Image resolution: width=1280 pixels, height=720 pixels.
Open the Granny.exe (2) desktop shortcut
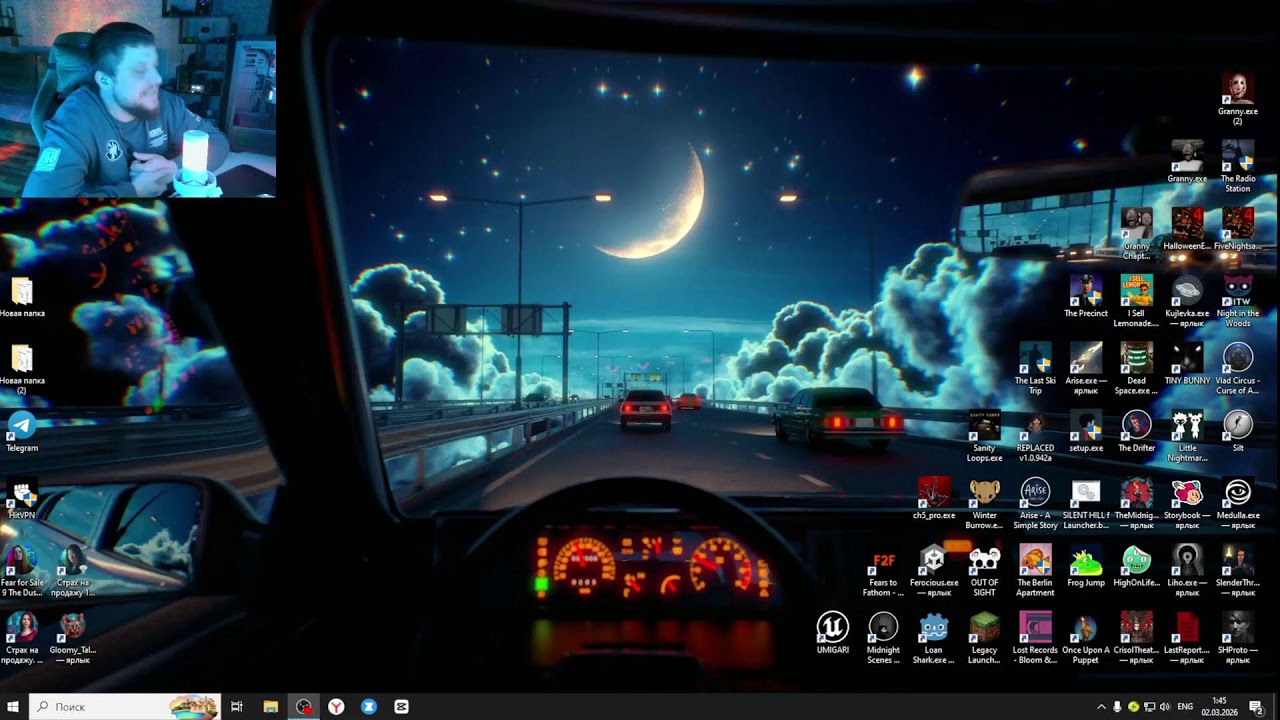tap(1237, 98)
